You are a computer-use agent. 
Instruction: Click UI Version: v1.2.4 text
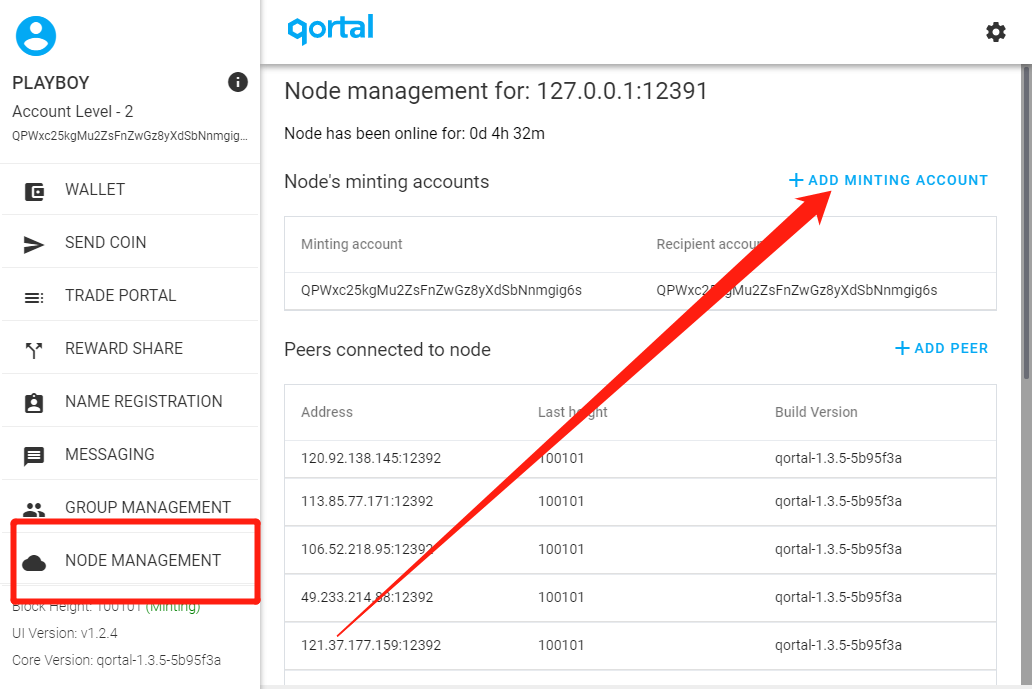pyautogui.click(x=64, y=633)
